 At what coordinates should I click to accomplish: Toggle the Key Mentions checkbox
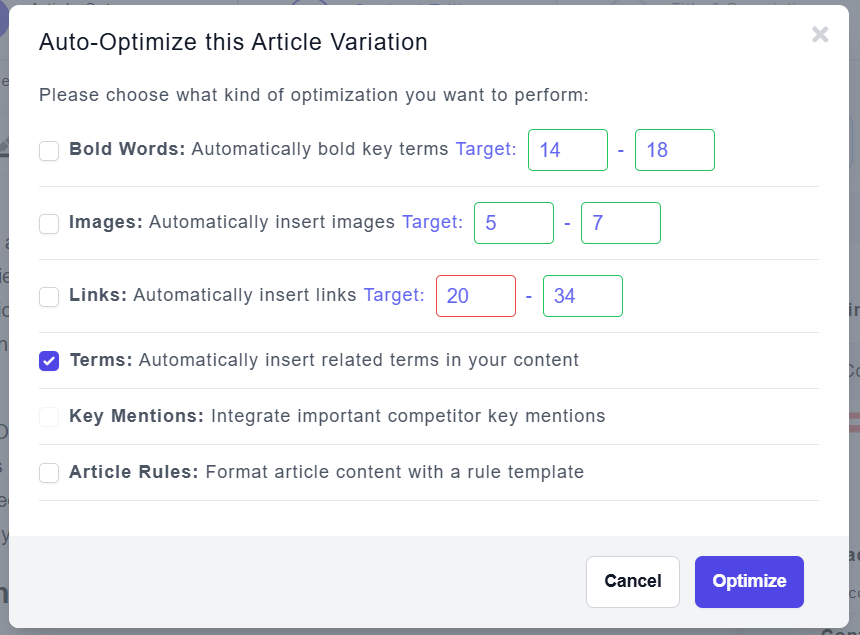coord(49,417)
